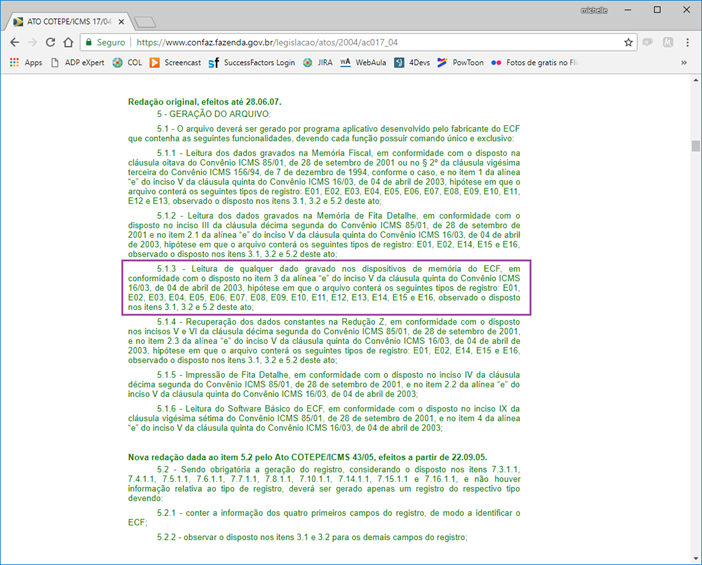Minimize the Chrome window
Viewport: 702px width, 565px height.
tap(628, 10)
